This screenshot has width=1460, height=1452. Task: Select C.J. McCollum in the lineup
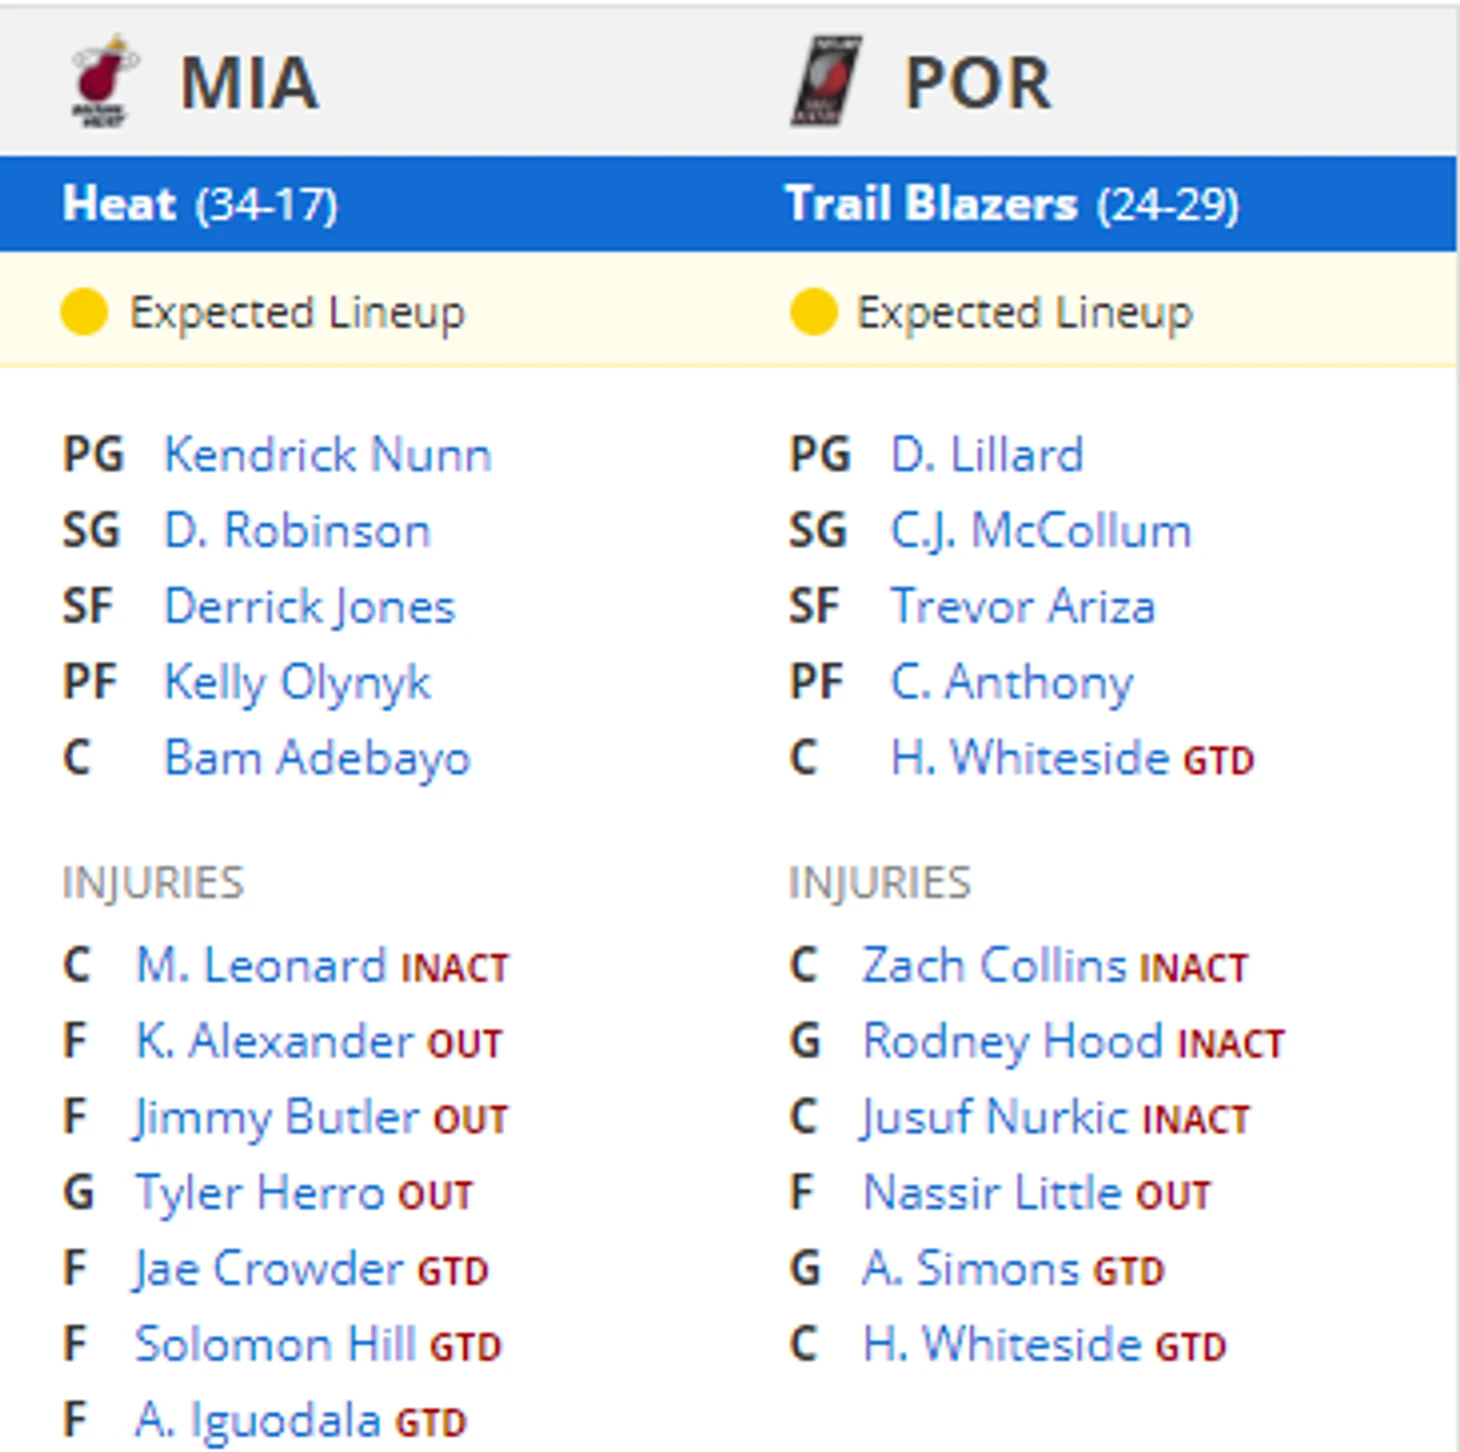(1041, 531)
